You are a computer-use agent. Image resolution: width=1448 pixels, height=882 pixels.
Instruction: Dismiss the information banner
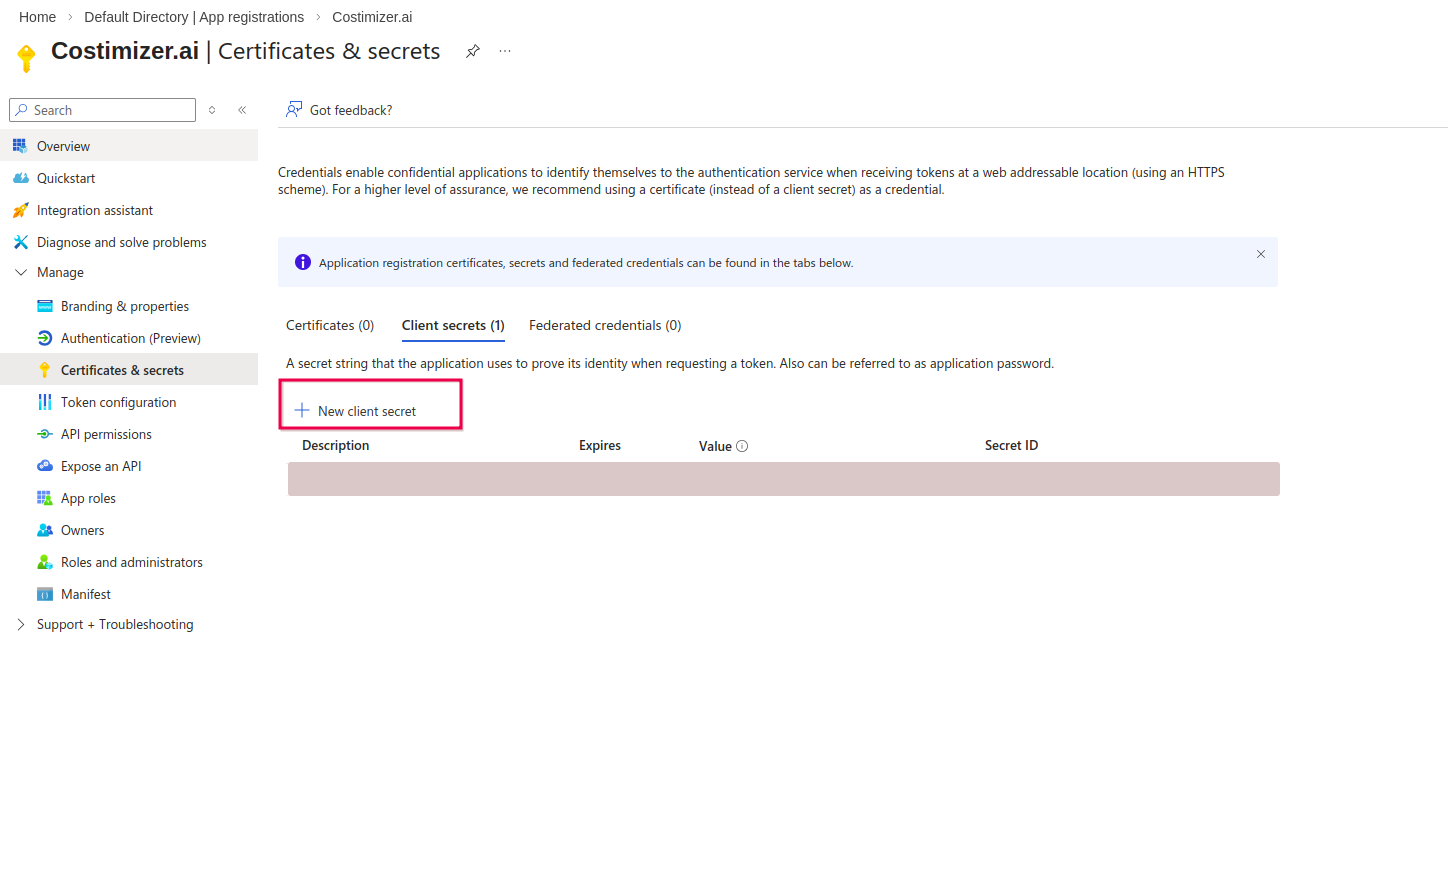click(x=1261, y=254)
